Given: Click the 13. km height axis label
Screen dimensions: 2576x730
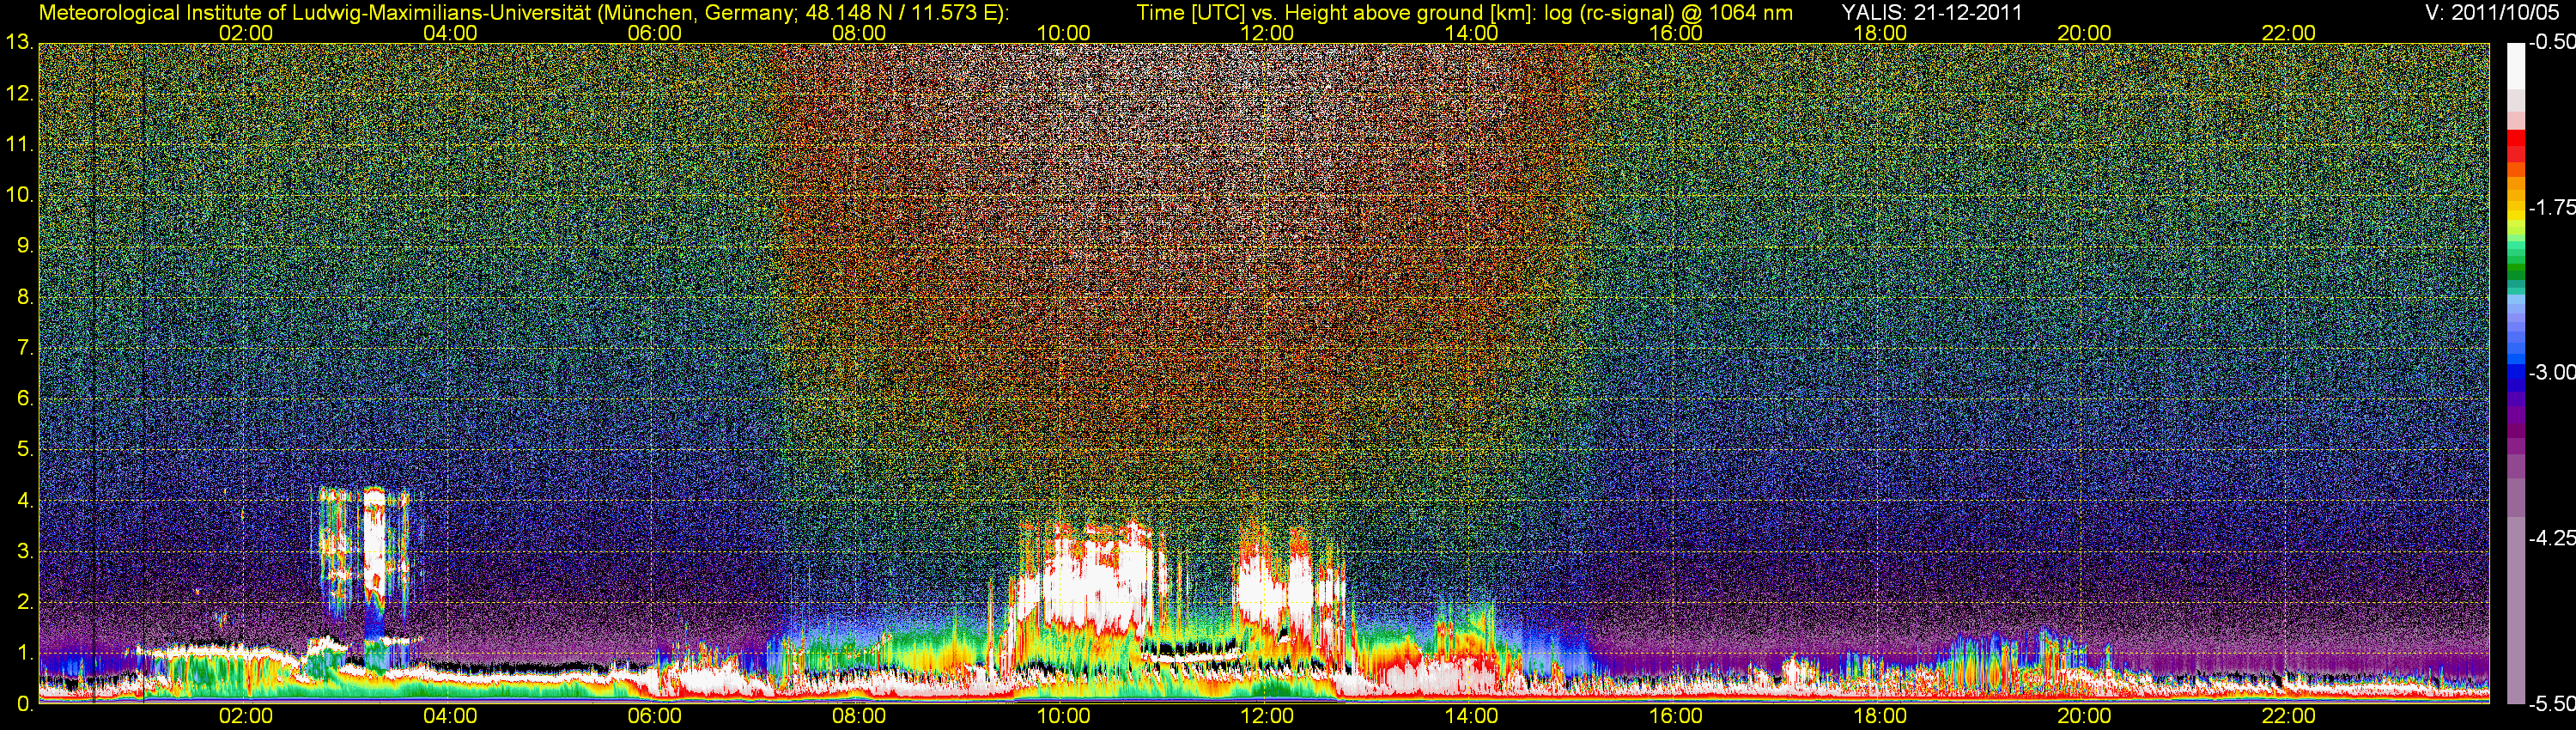Looking at the screenshot, I should pos(20,42).
